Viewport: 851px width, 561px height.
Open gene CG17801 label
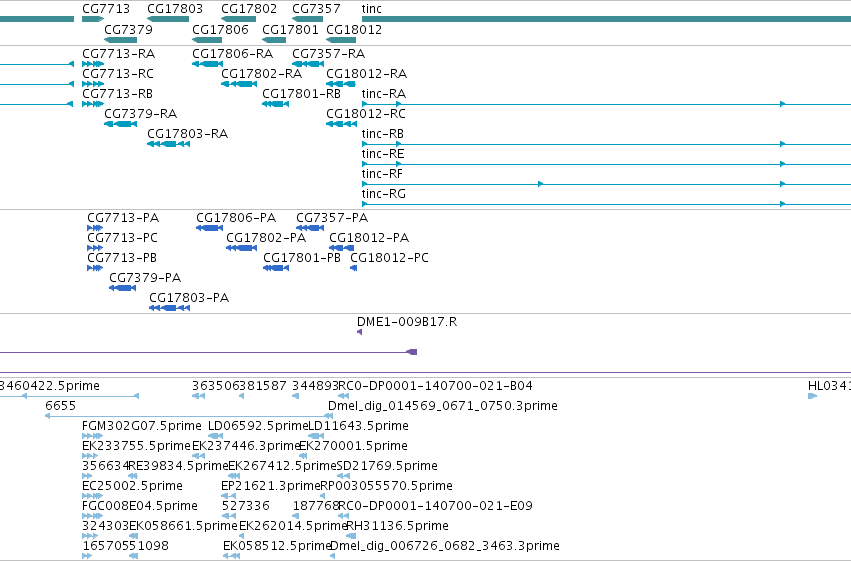pyautogui.click(x=290, y=29)
